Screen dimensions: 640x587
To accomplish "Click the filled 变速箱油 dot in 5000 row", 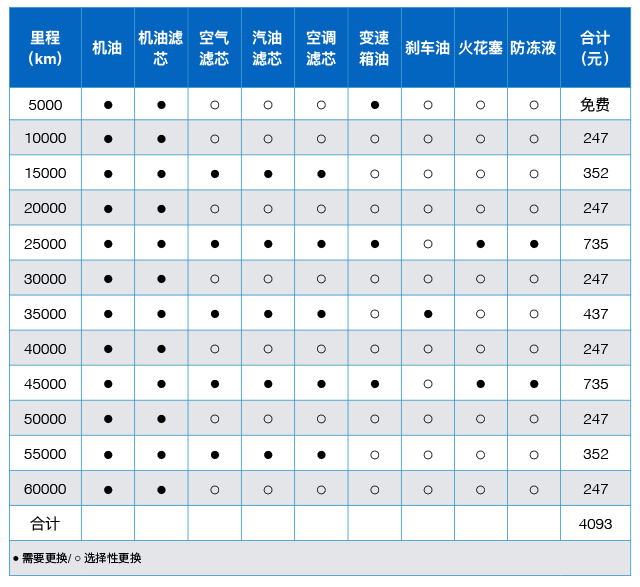I will pos(374,104).
